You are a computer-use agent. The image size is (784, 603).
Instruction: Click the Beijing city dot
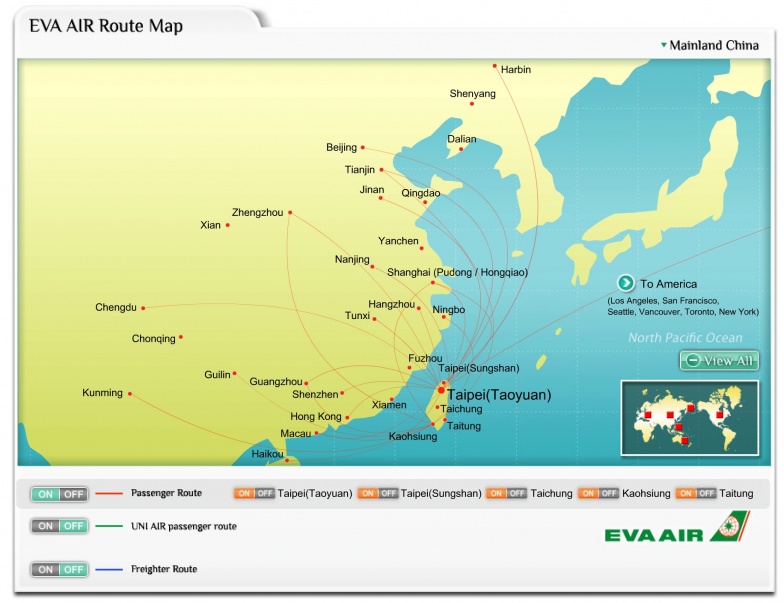pos(362,148)
